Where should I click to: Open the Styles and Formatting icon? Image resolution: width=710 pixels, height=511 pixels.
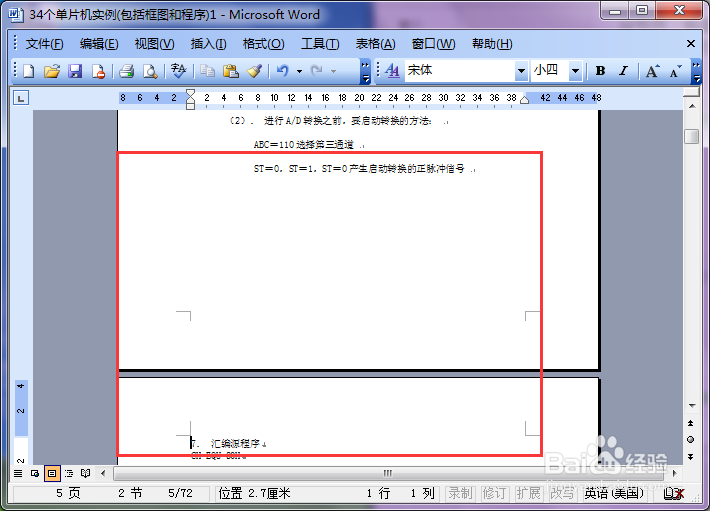392,71
